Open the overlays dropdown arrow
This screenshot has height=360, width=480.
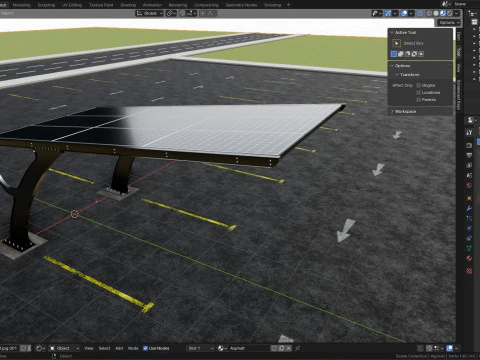411,13
